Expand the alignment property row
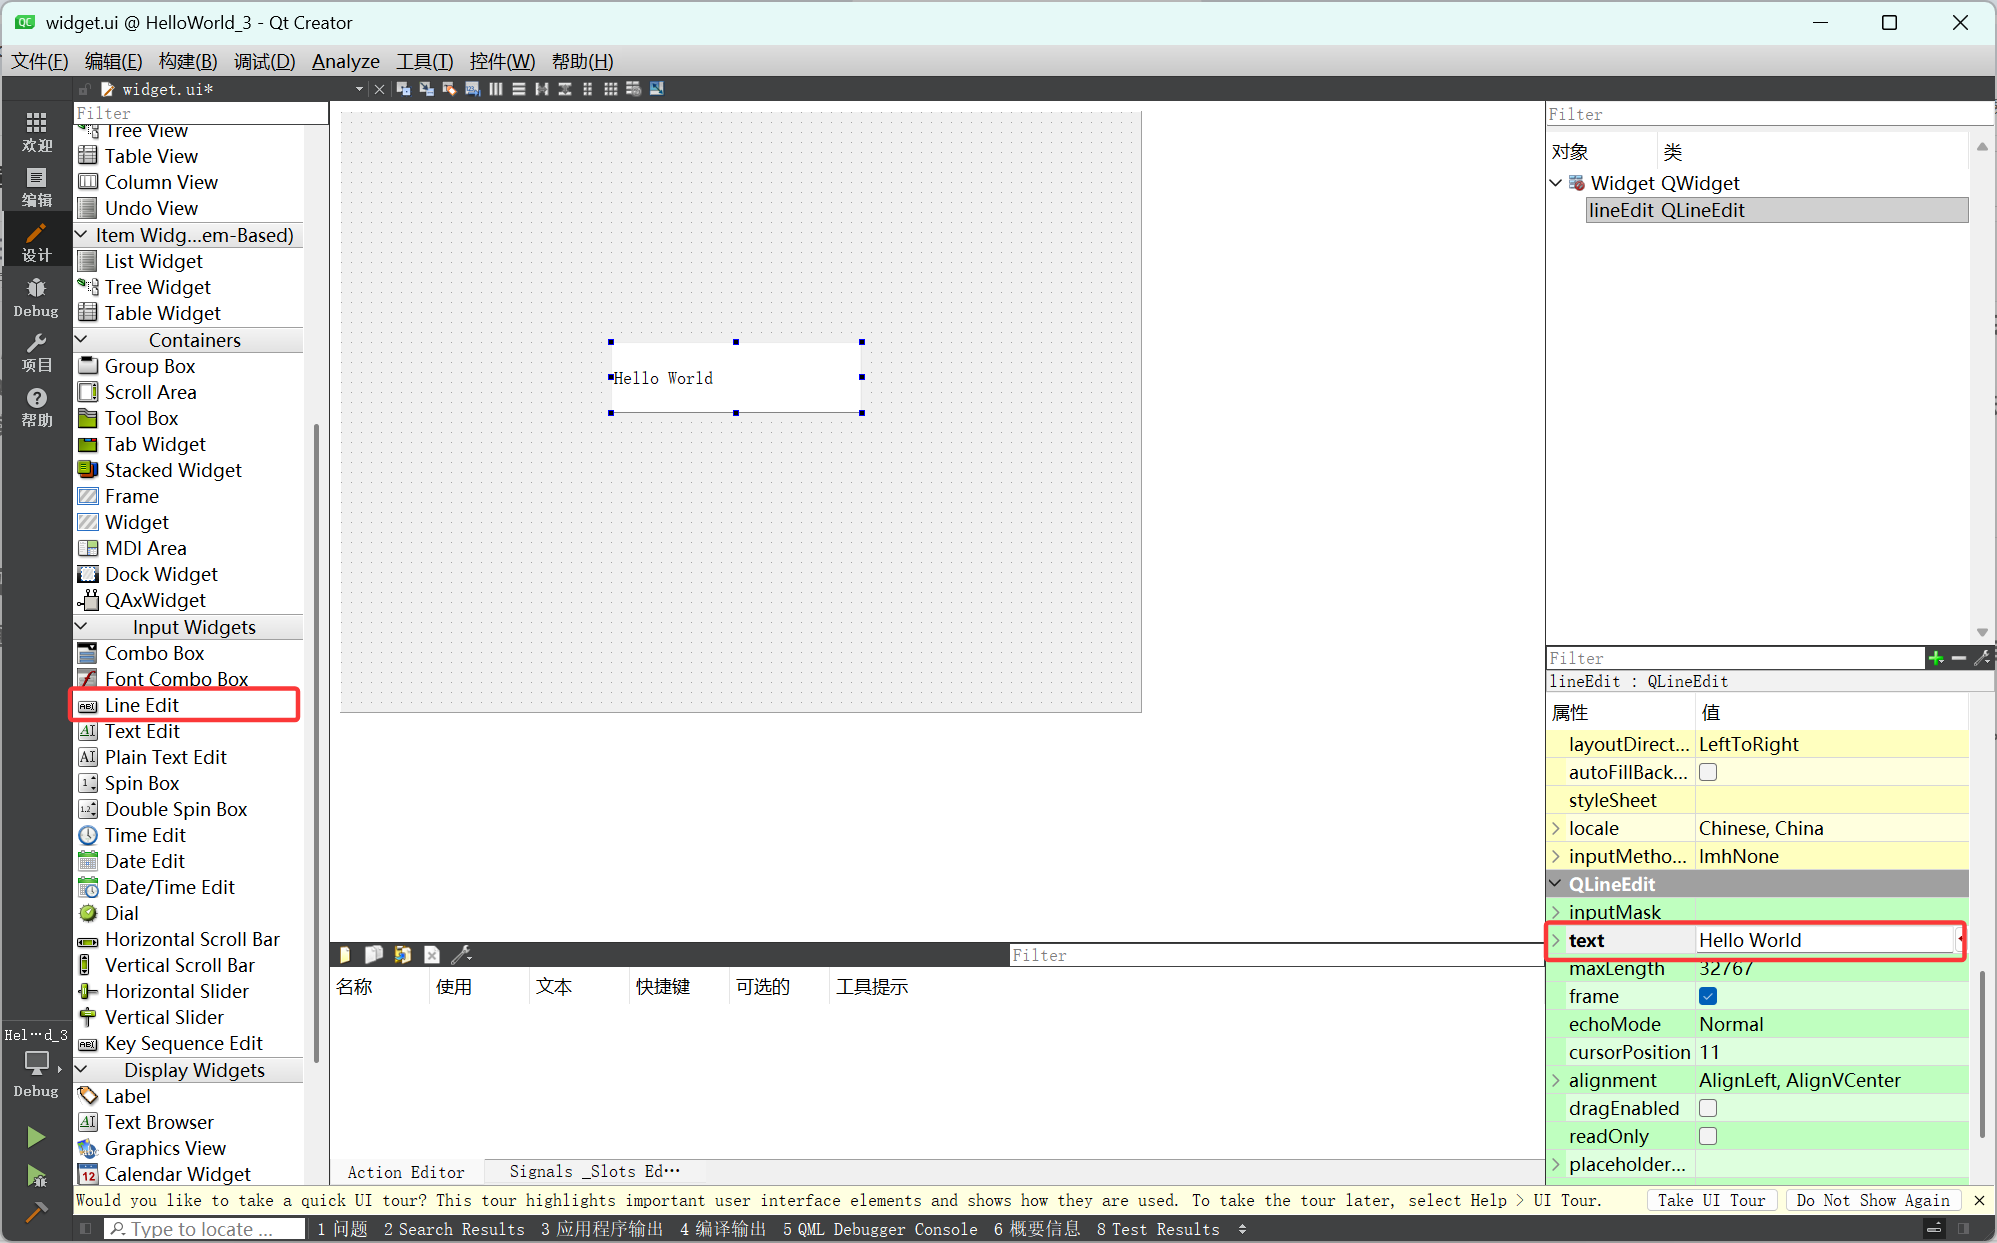Screen dimensions: 1997x1243 (x=1556, y=1080)
